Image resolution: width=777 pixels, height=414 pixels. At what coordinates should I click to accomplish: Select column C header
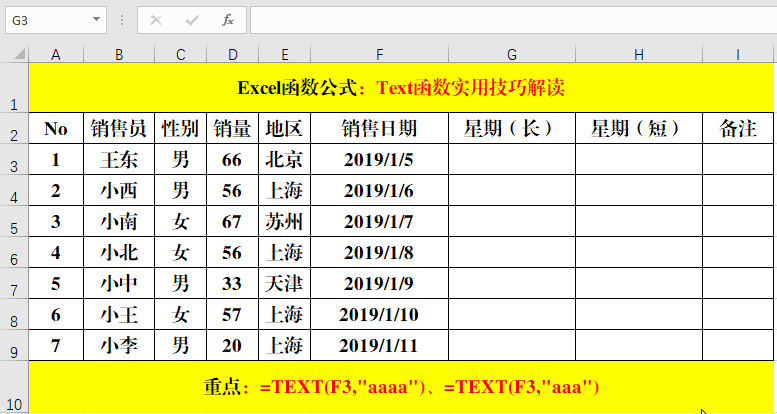tap(180, 54)
